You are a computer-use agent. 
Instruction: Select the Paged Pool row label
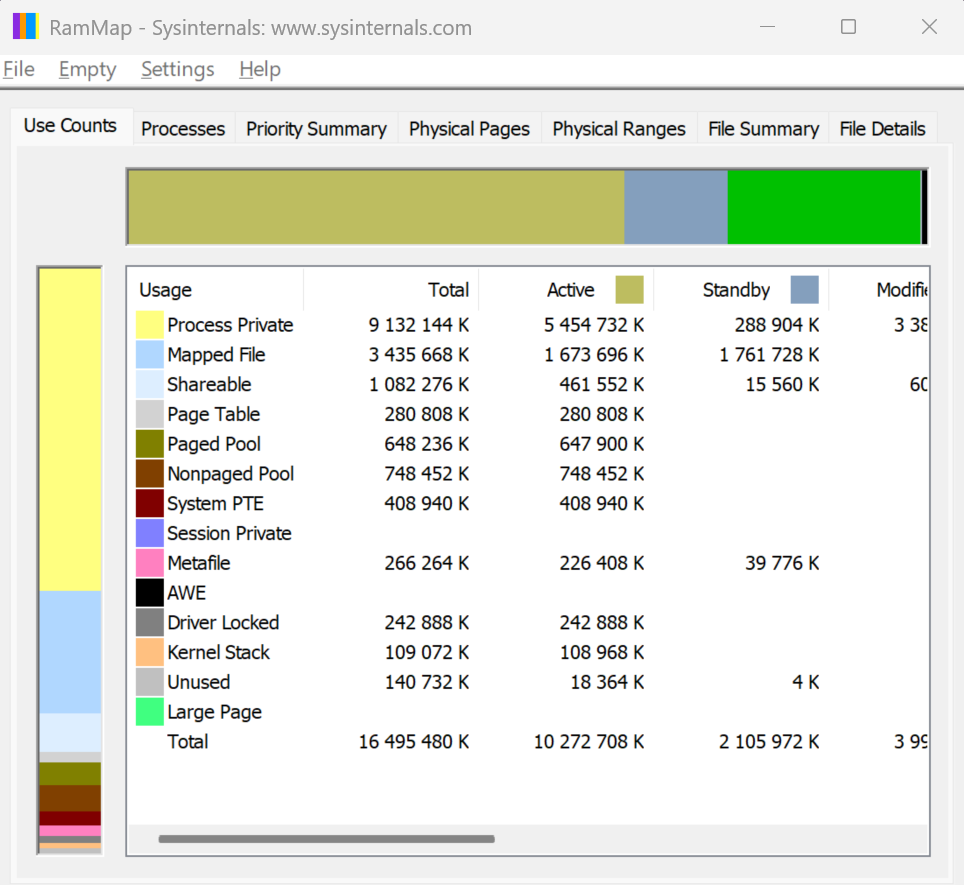pos(214,444)
